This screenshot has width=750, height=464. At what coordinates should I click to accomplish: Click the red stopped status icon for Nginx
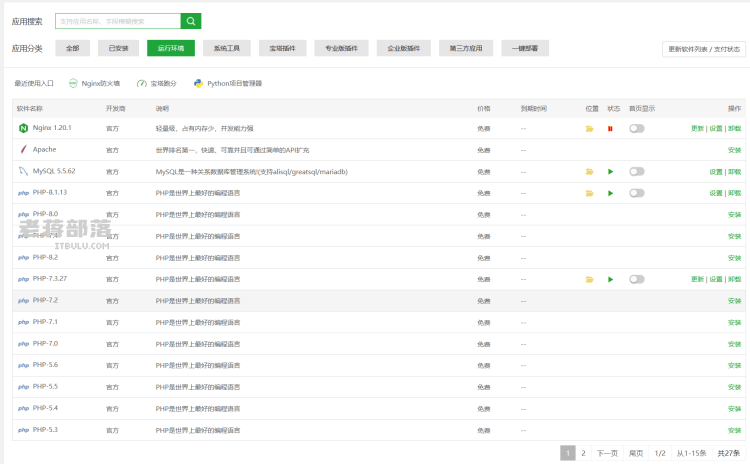point(610,129)
